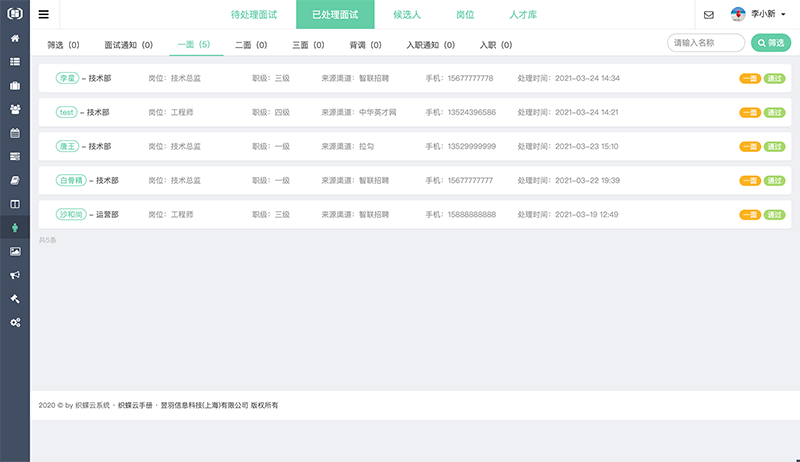
Task: Click 来源渠道 拉勾 text
Action: [347, 146]
